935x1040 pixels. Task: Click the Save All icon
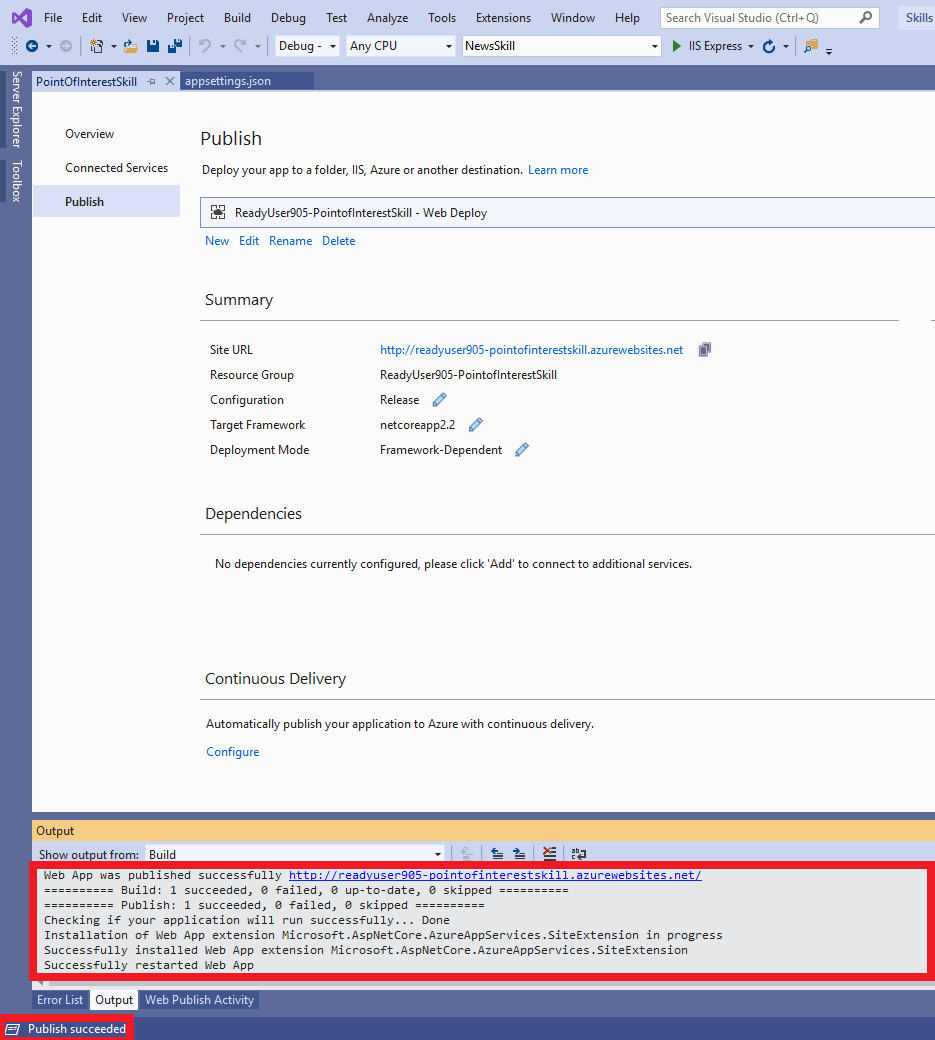click(x=175, y=46)
